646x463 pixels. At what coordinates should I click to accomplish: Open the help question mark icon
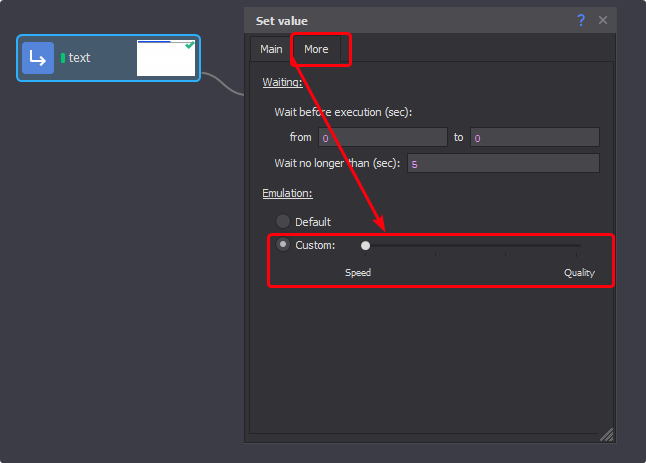pos(581,20)
